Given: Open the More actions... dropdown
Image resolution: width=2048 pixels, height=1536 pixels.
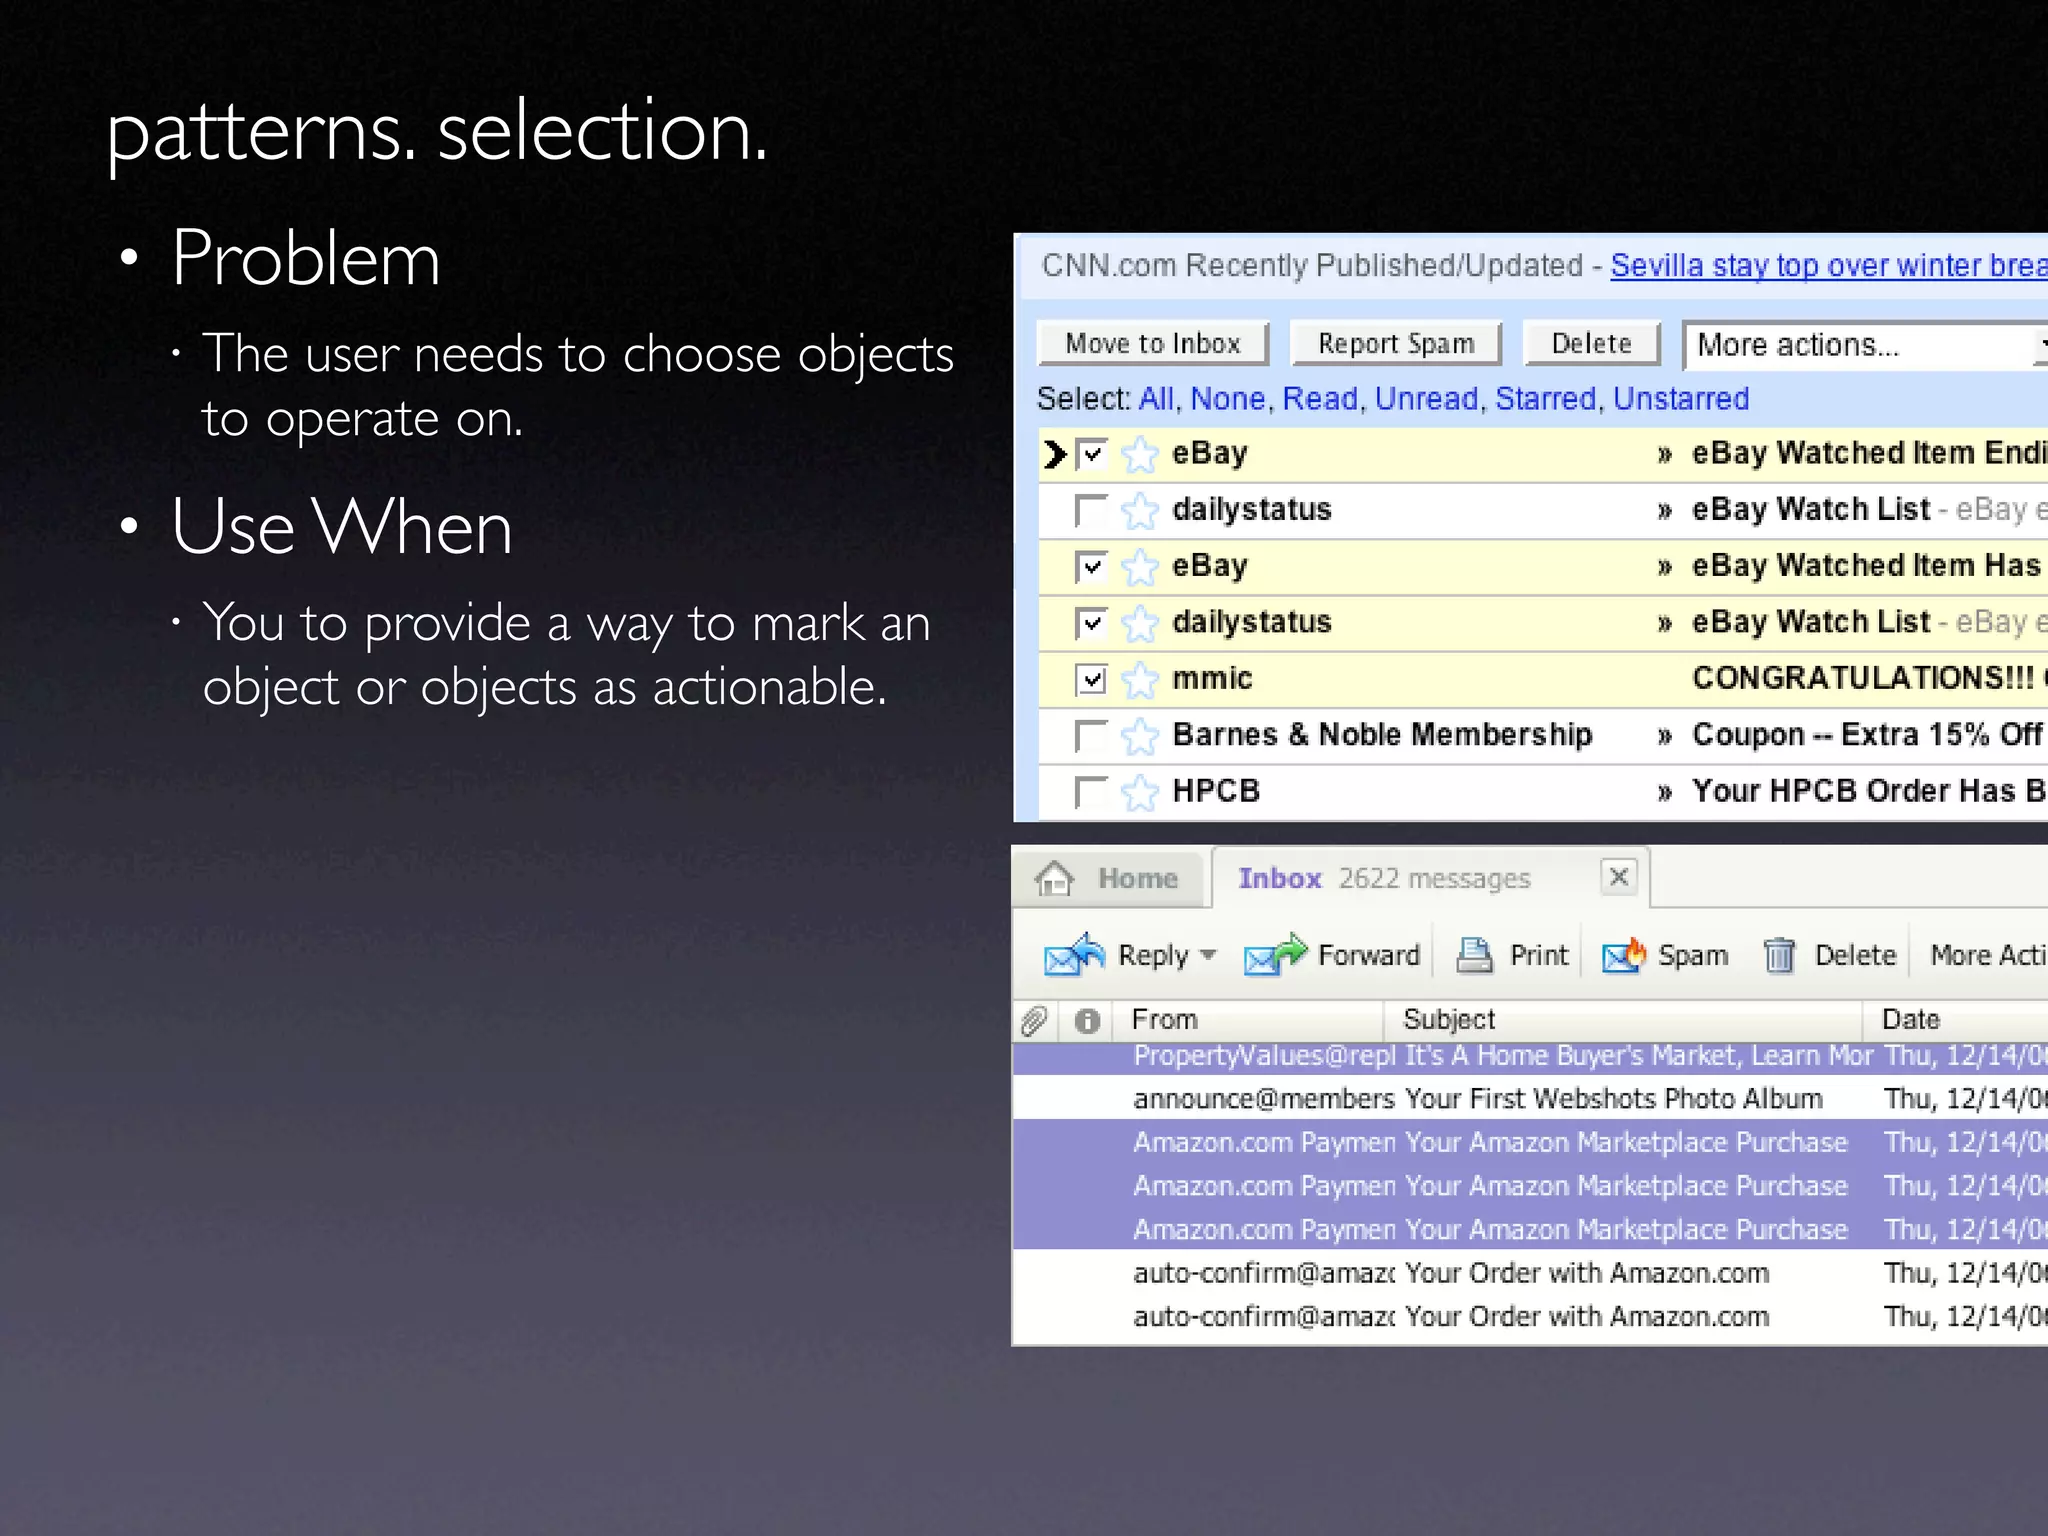Looking at the screenshot, I should click(x=1865, y=345).
